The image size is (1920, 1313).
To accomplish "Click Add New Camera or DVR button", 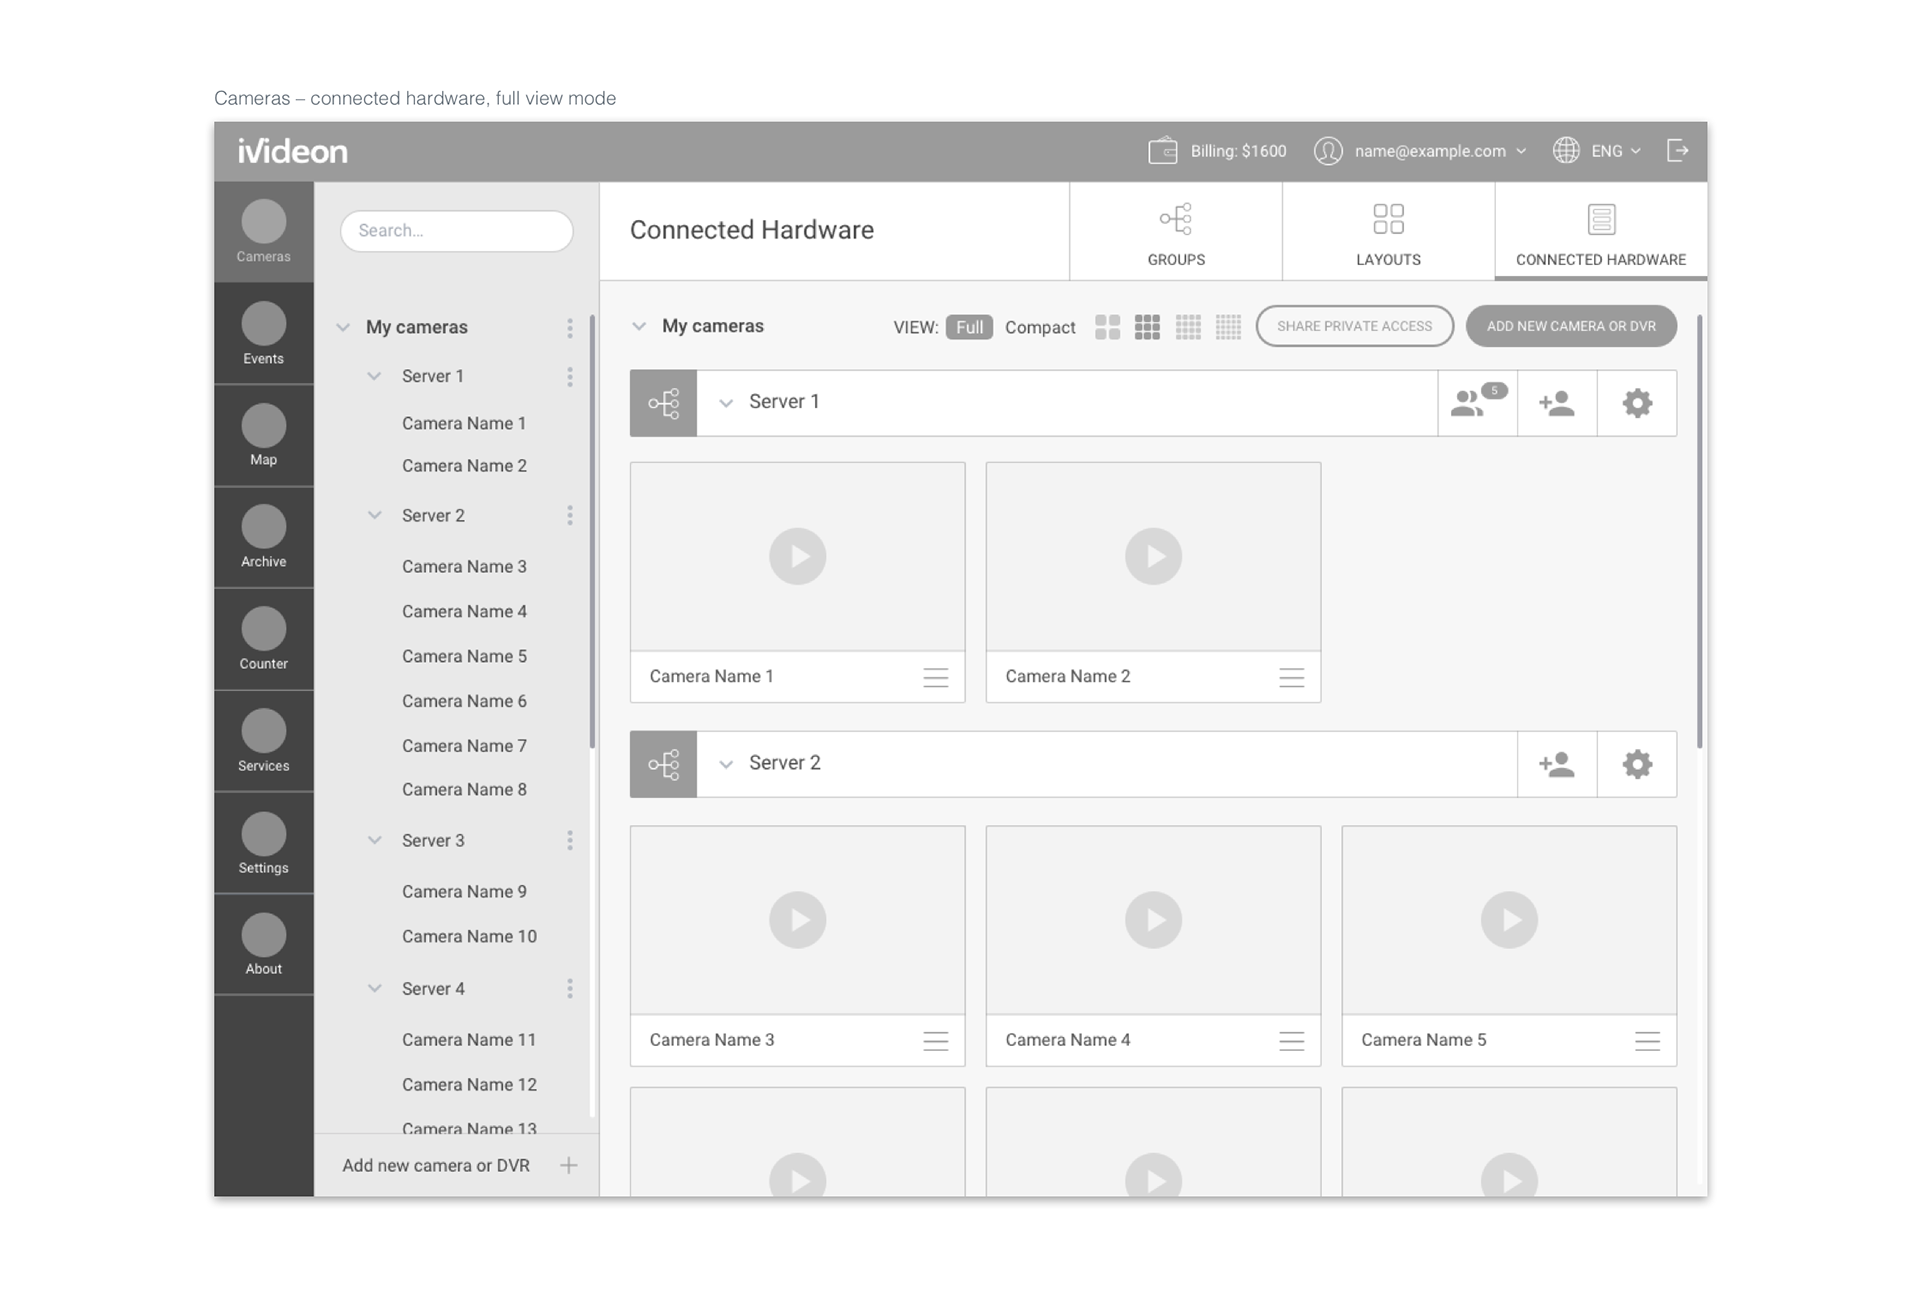I will tap(1570, 326).
